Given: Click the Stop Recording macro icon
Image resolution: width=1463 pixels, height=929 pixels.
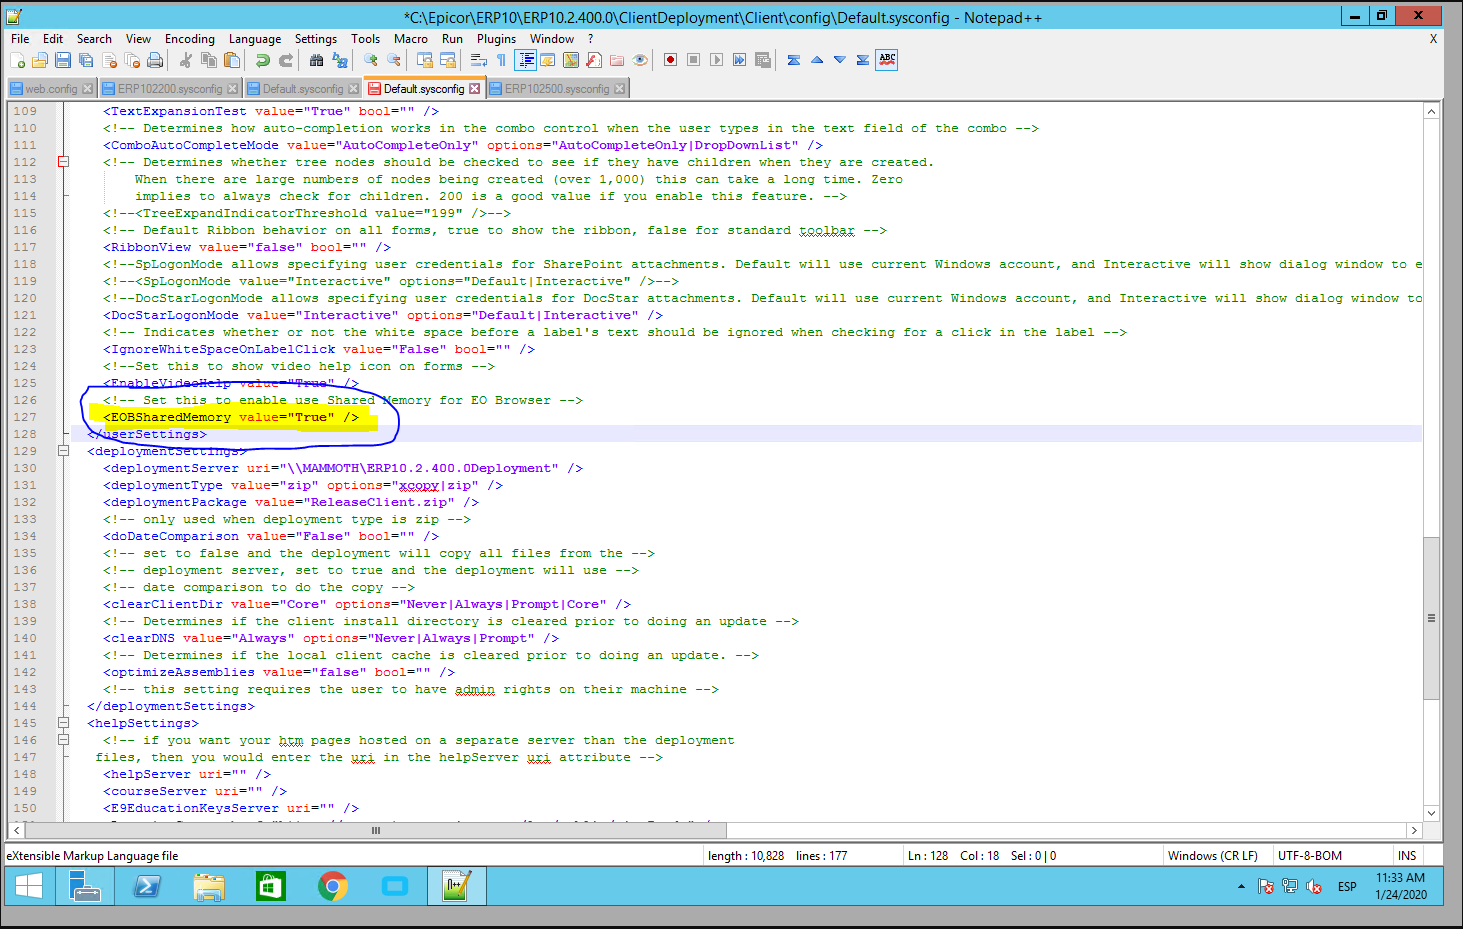Looking at the screenshot, I should pos(693,60).
